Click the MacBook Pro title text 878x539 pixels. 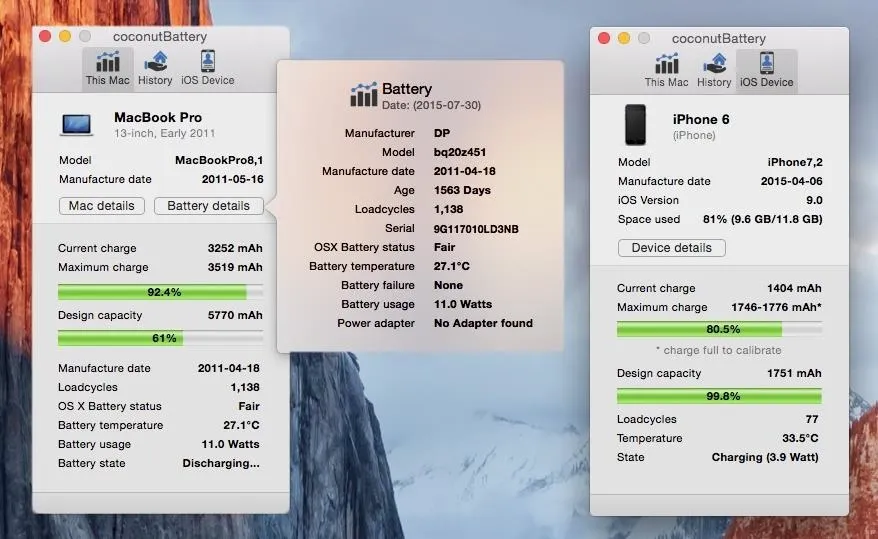(158, 118)
